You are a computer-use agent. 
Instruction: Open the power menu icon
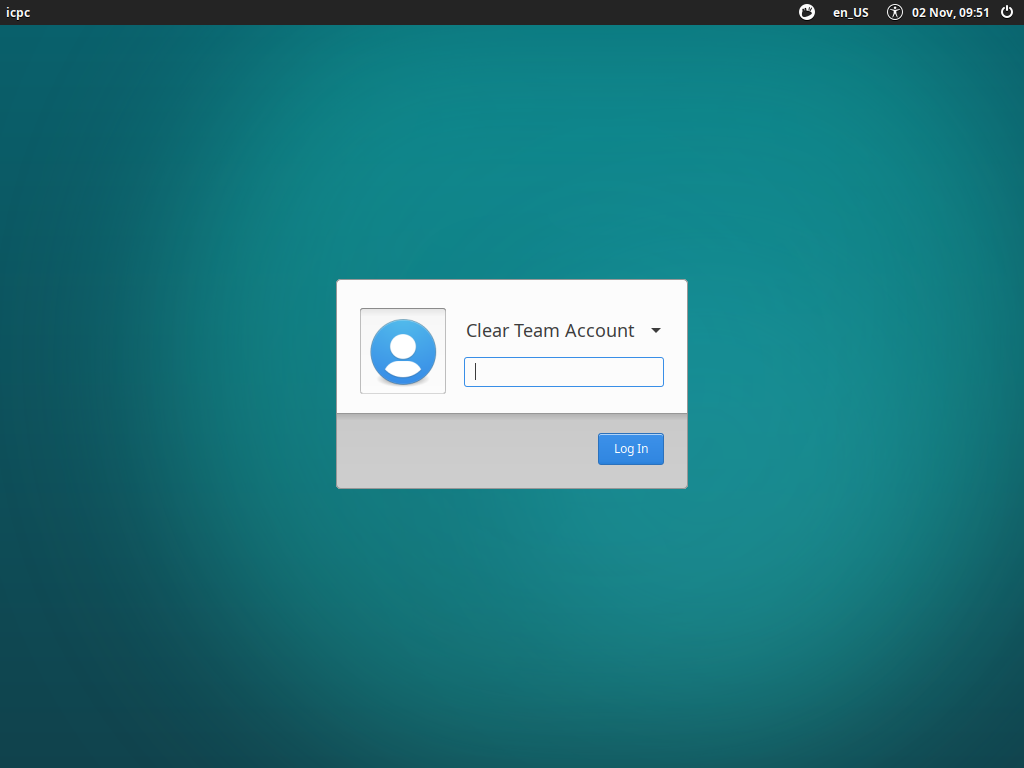(1007, 12)
